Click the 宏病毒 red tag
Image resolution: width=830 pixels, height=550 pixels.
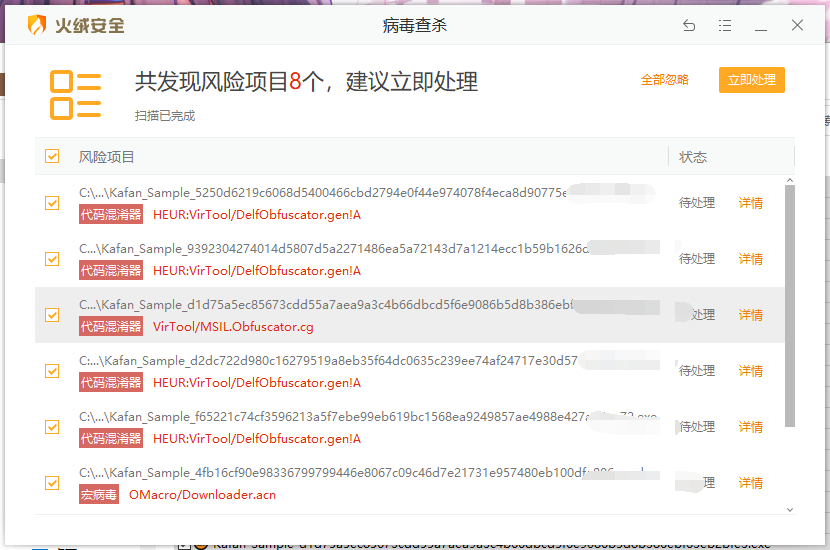pos(99,494)
